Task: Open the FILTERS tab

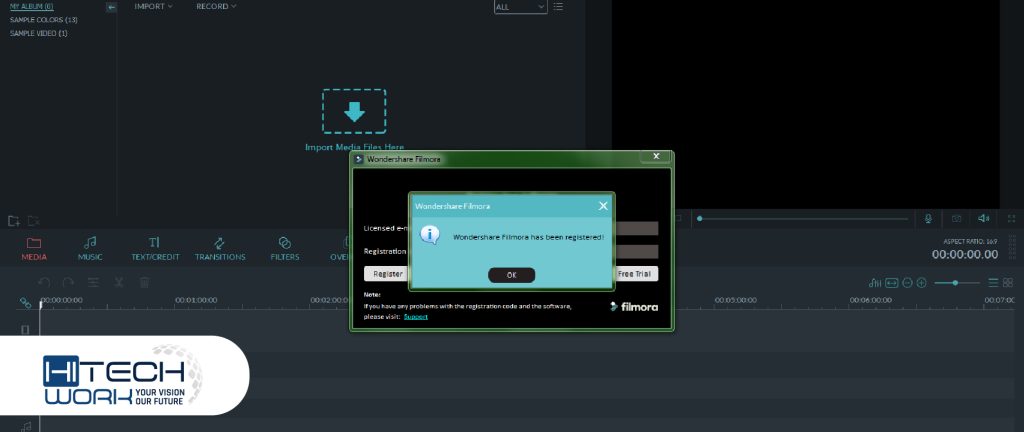Action: (x=285, y=249)
